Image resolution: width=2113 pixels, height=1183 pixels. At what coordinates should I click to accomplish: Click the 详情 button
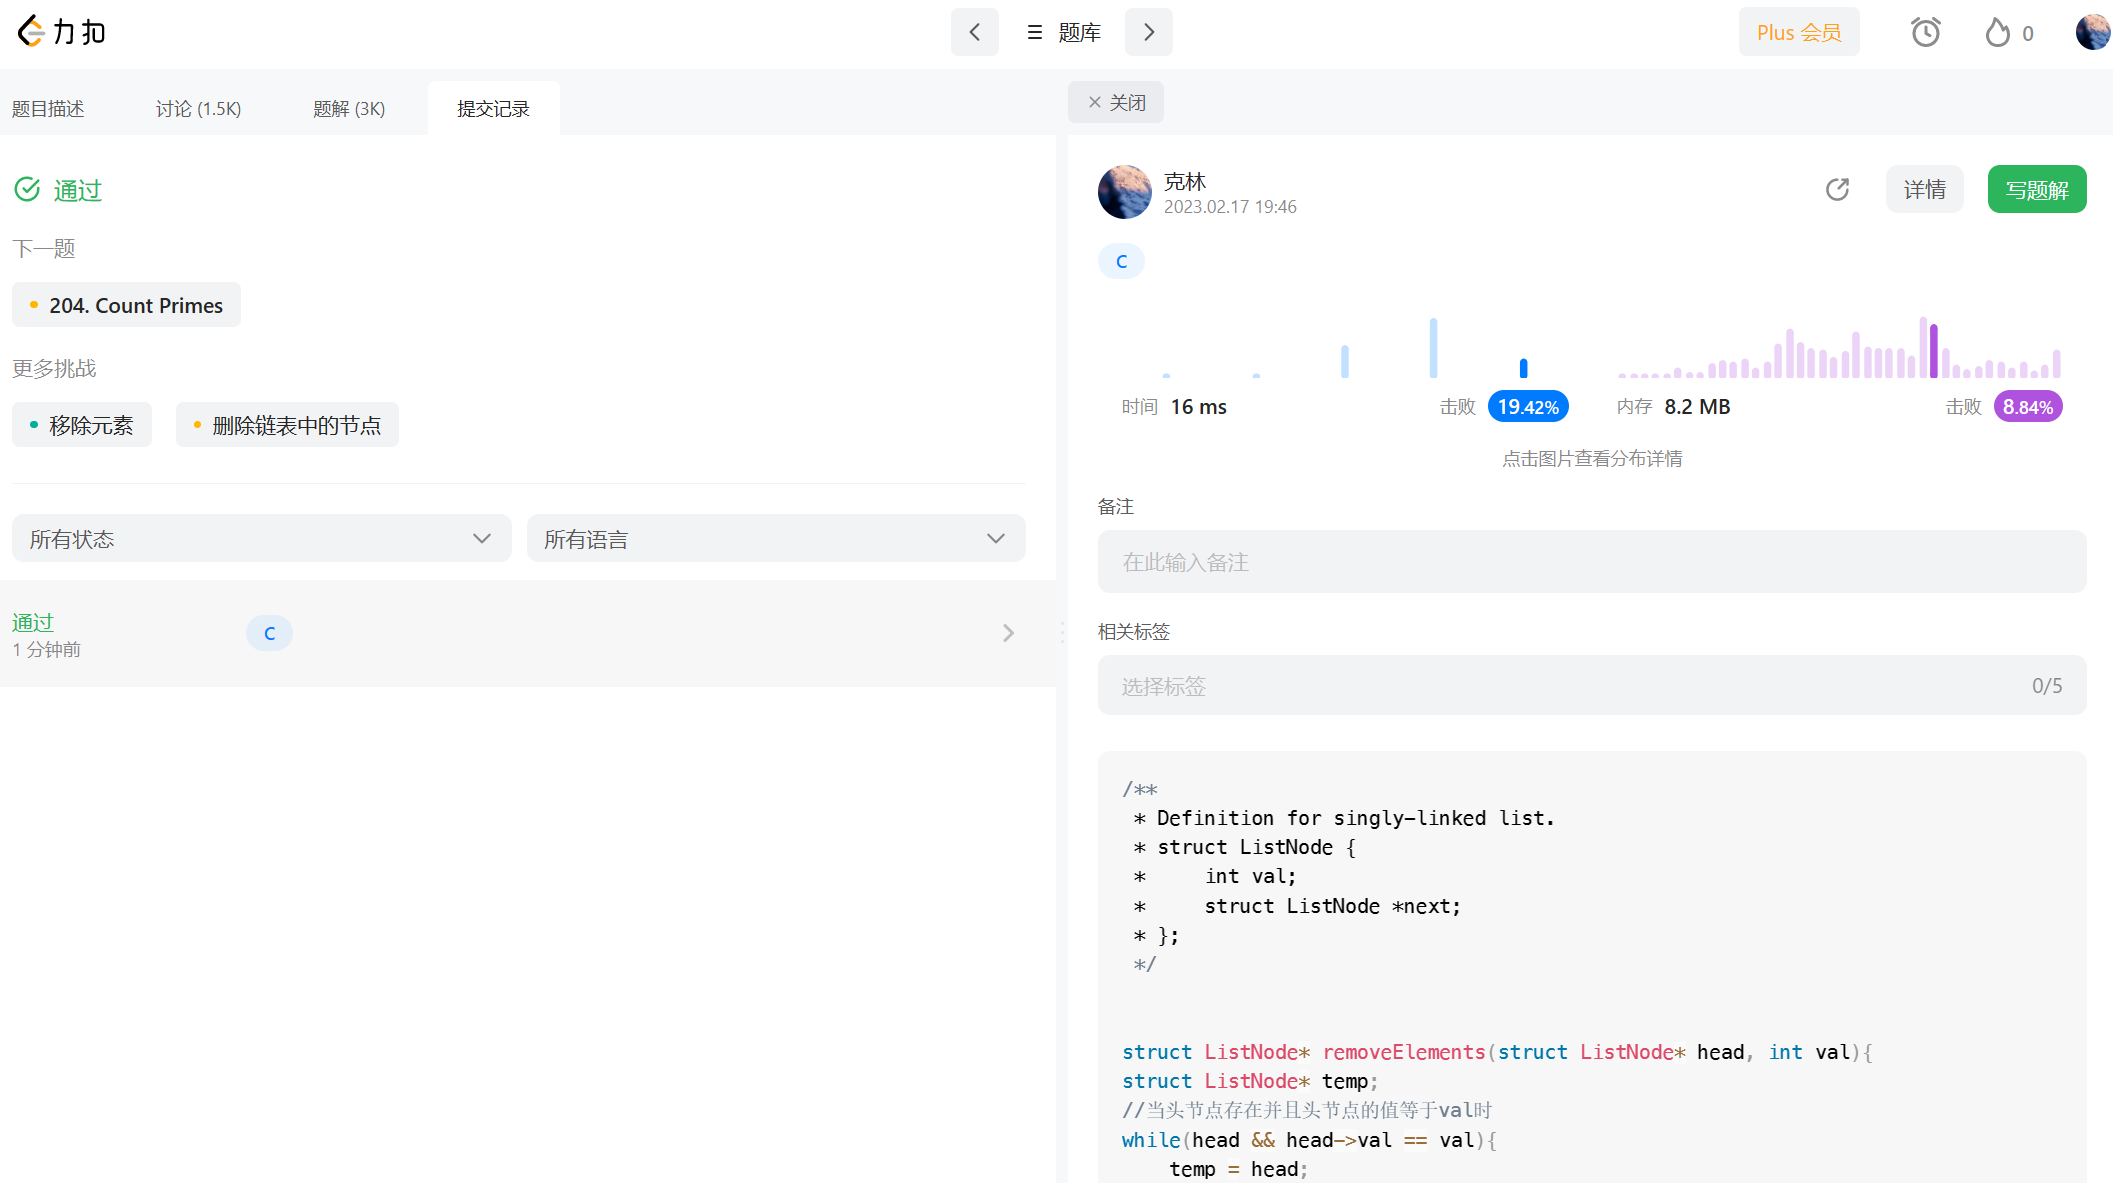1924,190
